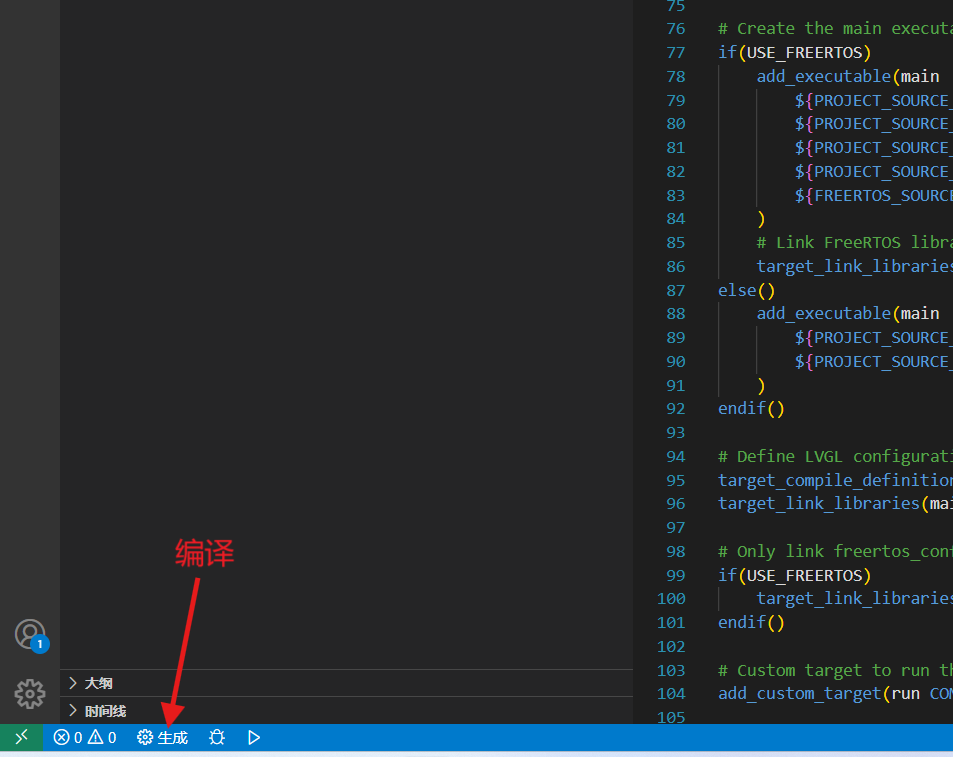The image size is (953, 757).
Task: Expand the 大纲 (Outline) section
Action: click(99, 683)
